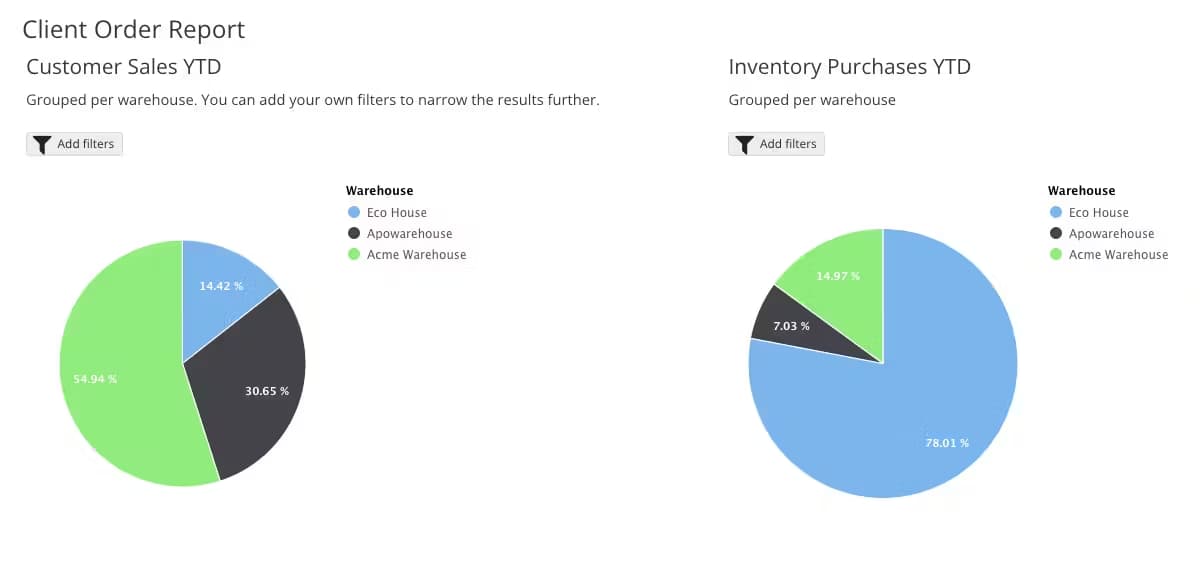
Task: Toggle Eco House label in Inventory Purchases legend
Action: [x=1098, y=213]
